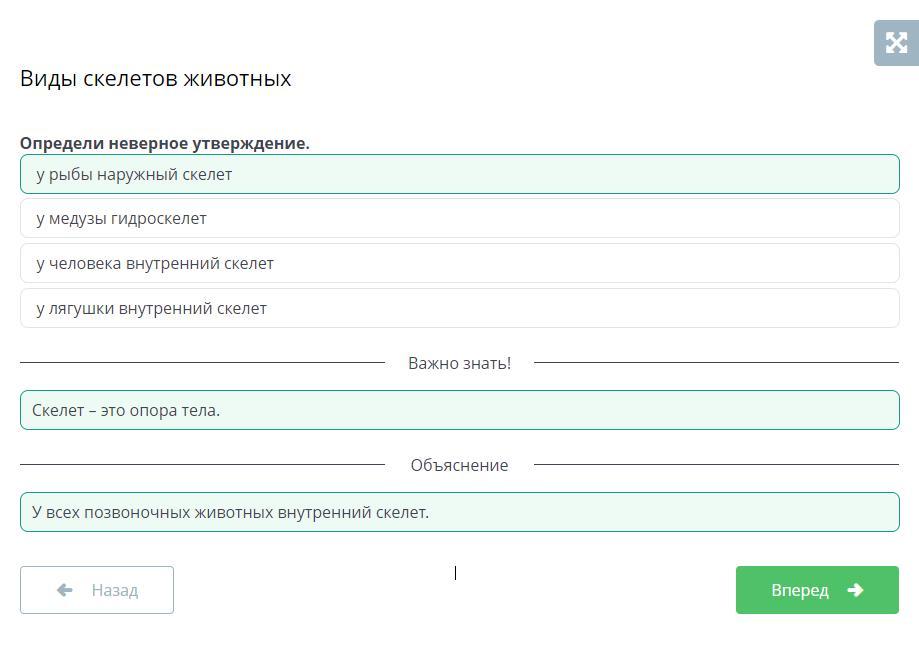Click the "Объяснение" section label
The width and height of the screenshot is (919, 655).
point(459,465)
